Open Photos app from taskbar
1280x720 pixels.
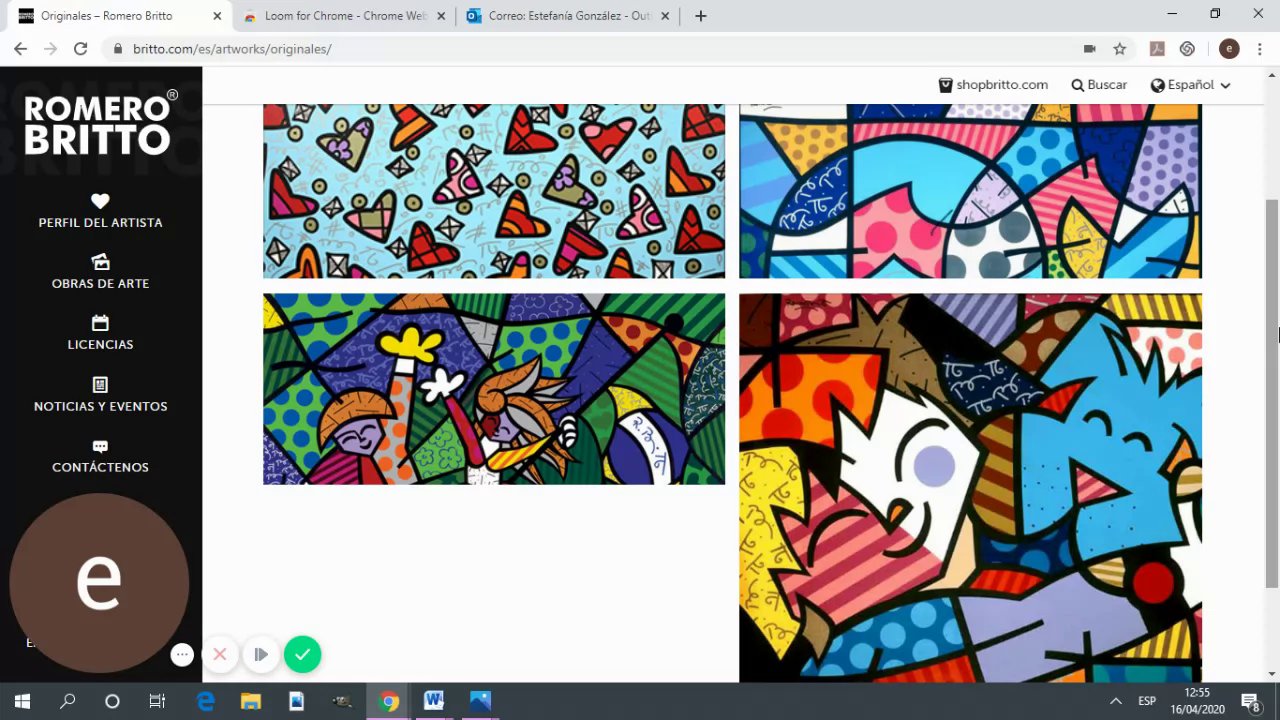click(x=480, y=701)
